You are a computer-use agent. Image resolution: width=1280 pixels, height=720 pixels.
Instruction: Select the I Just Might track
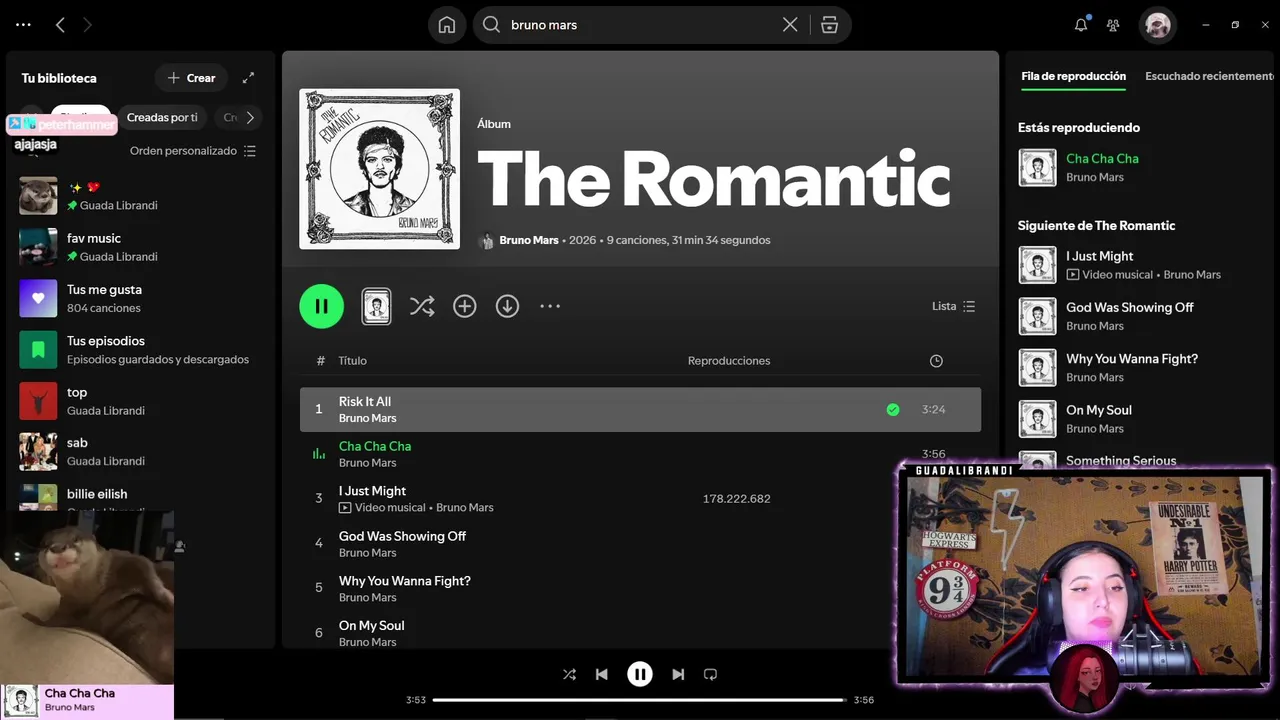coord(640,499)
